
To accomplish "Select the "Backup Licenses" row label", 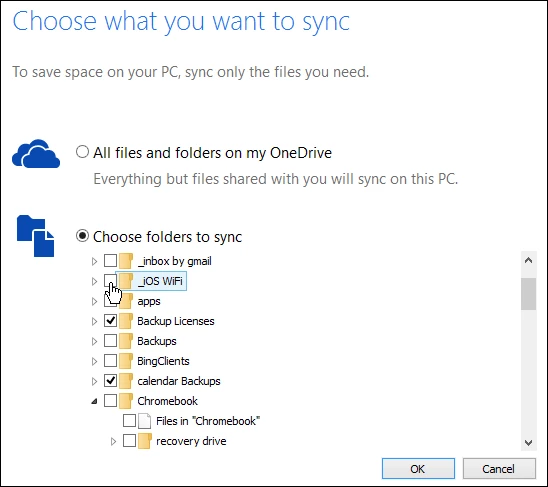I will point(176,321).
